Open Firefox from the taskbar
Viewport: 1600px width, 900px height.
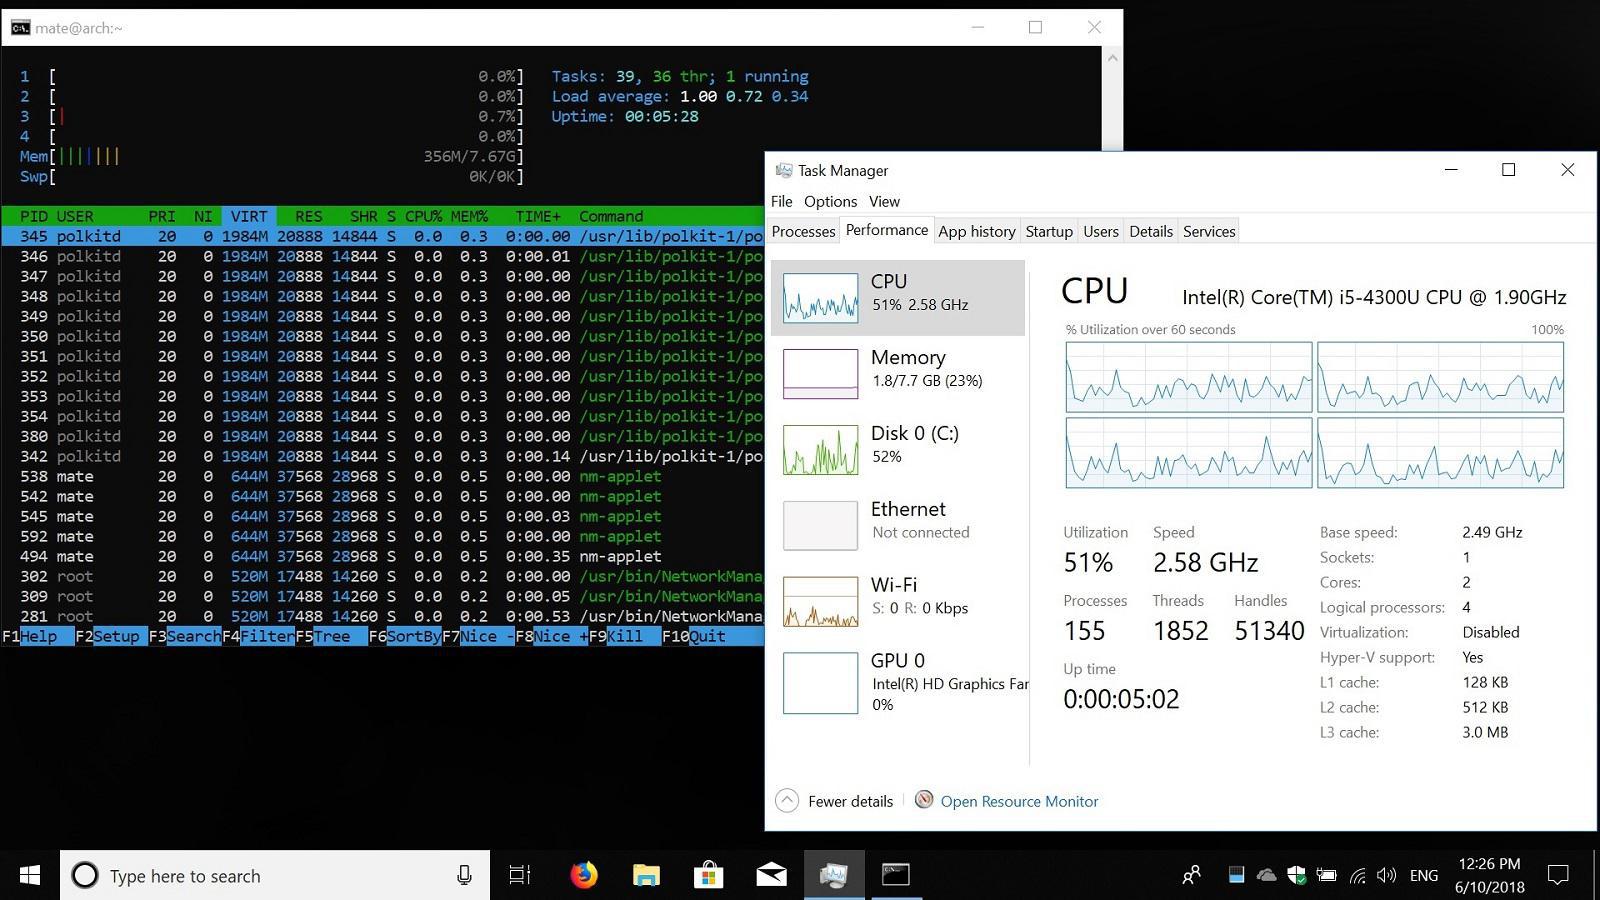click(584, 875)
